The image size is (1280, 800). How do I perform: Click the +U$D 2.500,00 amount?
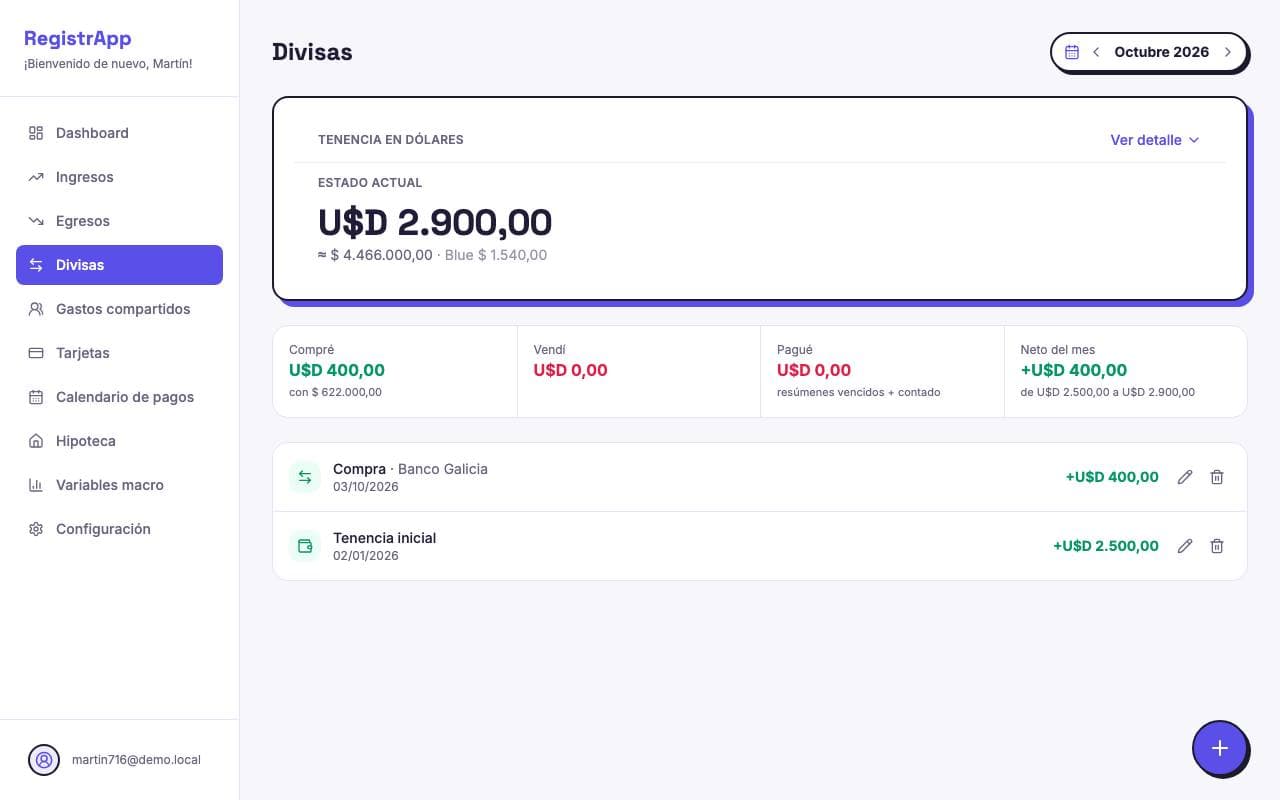point(1106,546)
